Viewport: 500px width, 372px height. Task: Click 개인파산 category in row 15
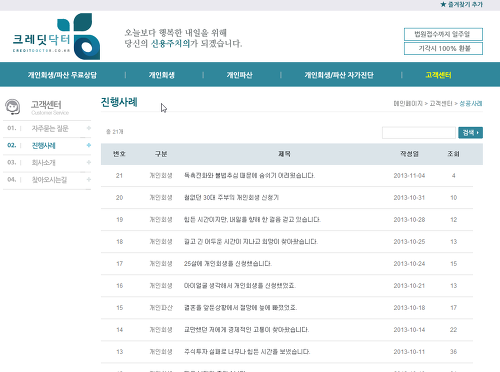coord(161,308)
